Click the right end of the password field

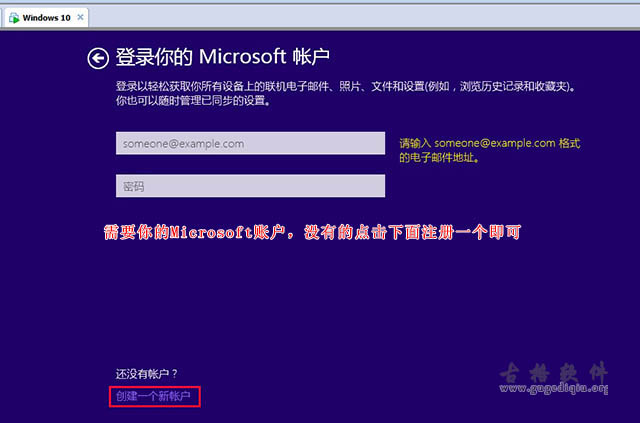[375, 186]
